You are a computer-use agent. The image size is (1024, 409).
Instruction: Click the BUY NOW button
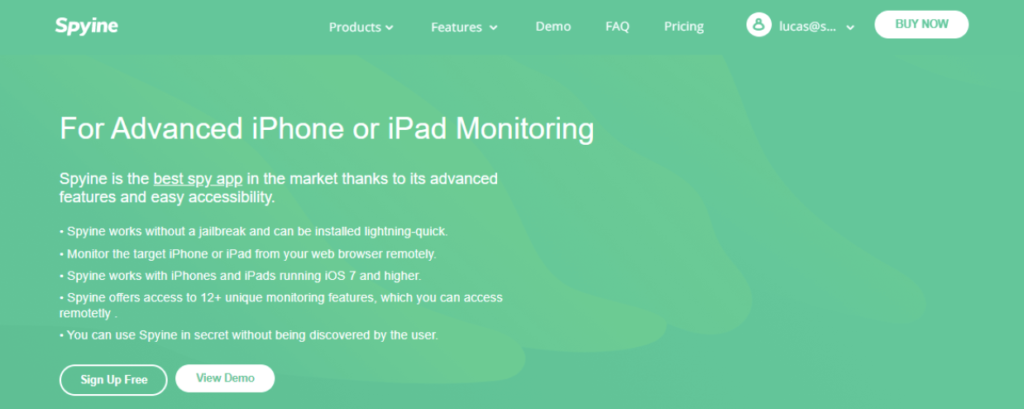921,24
